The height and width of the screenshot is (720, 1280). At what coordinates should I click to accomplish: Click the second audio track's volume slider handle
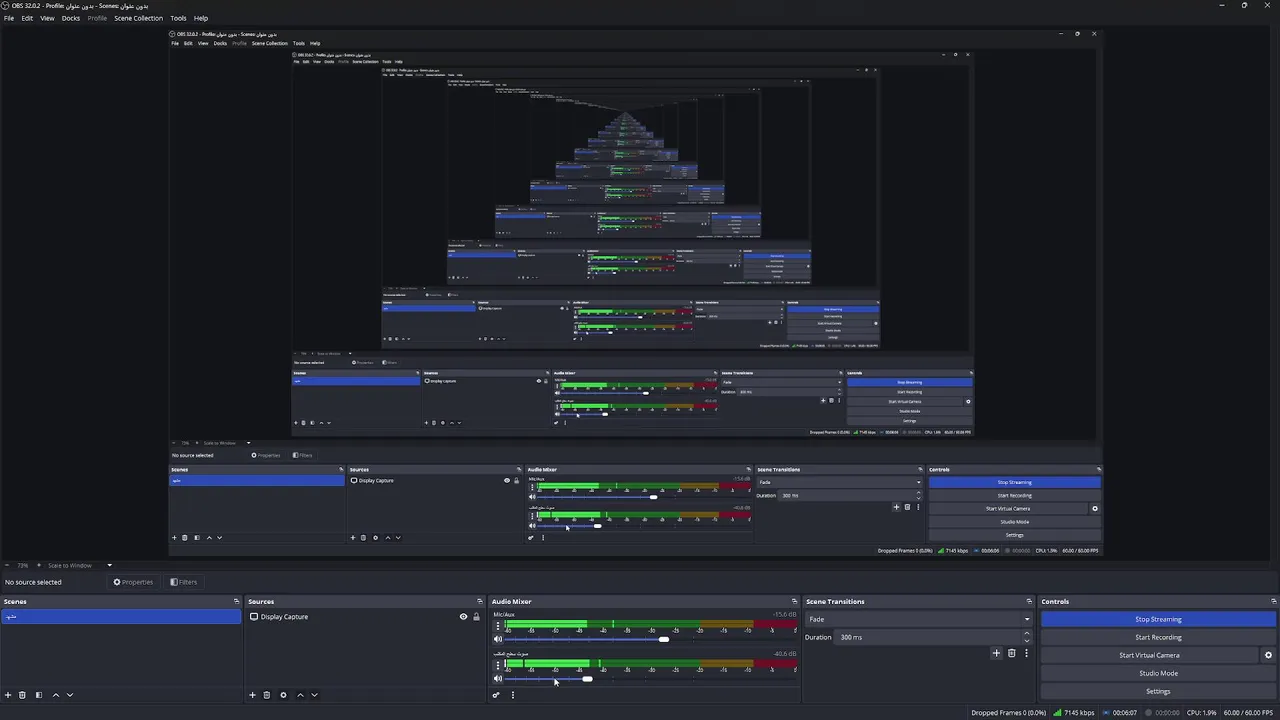587,679
